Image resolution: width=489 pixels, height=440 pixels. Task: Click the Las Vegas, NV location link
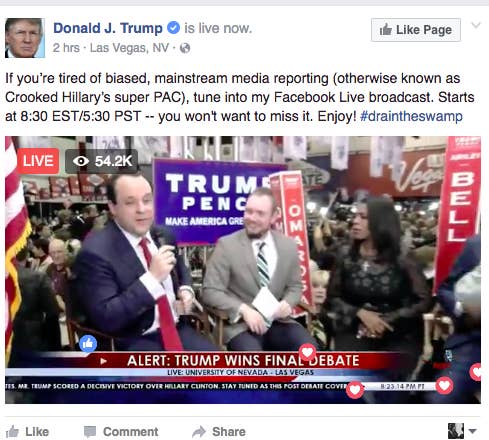coord(129,48)
